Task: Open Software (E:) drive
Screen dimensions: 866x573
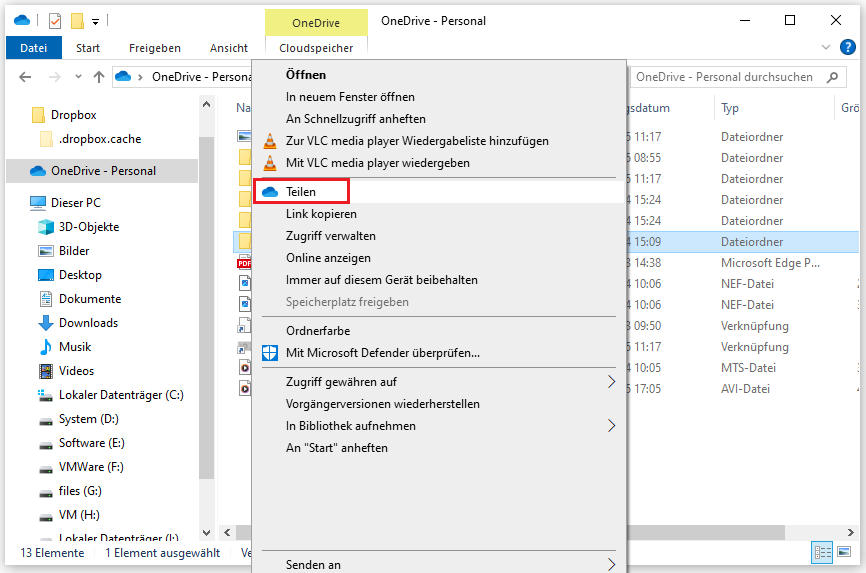Action: click(x=92, y=443)
